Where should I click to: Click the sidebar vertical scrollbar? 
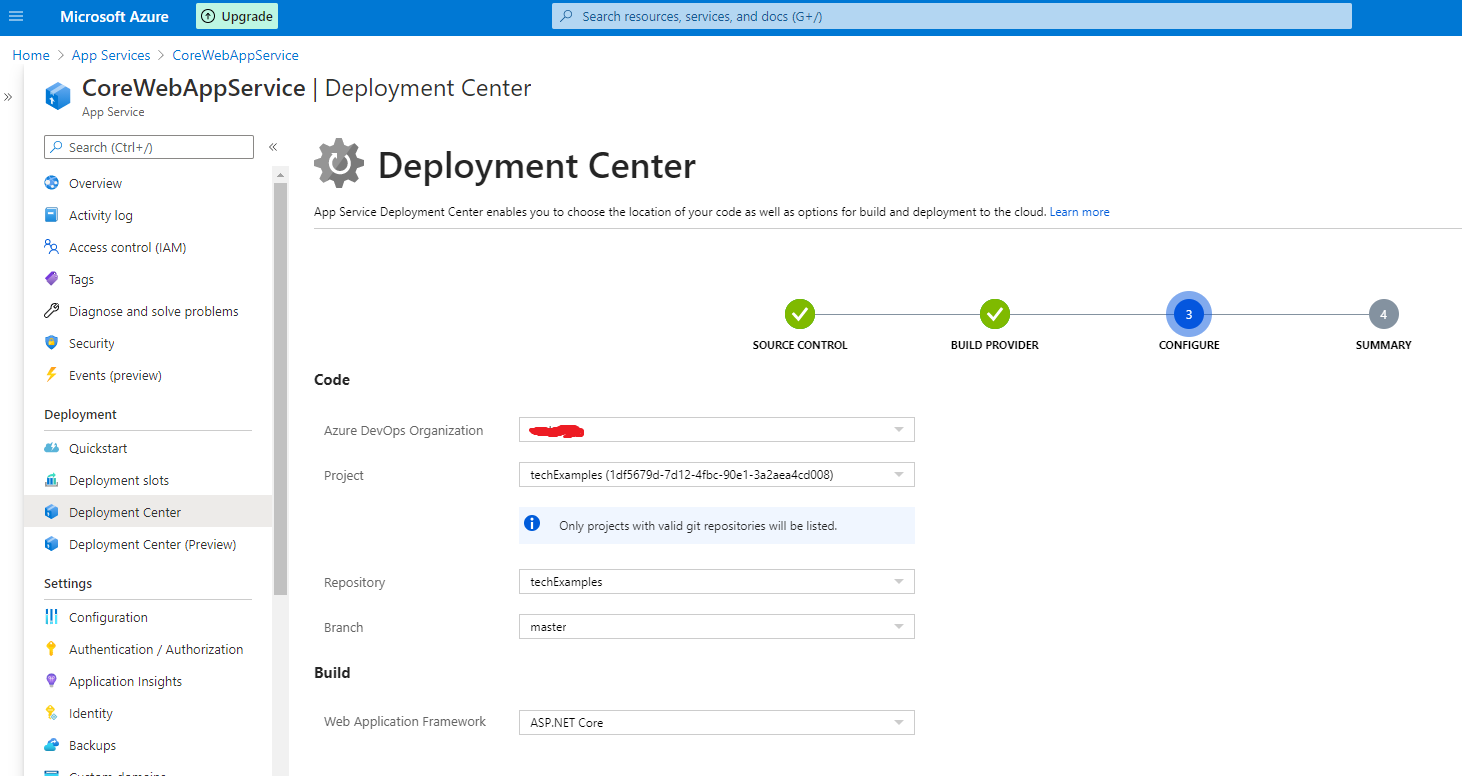pos(280,388)
